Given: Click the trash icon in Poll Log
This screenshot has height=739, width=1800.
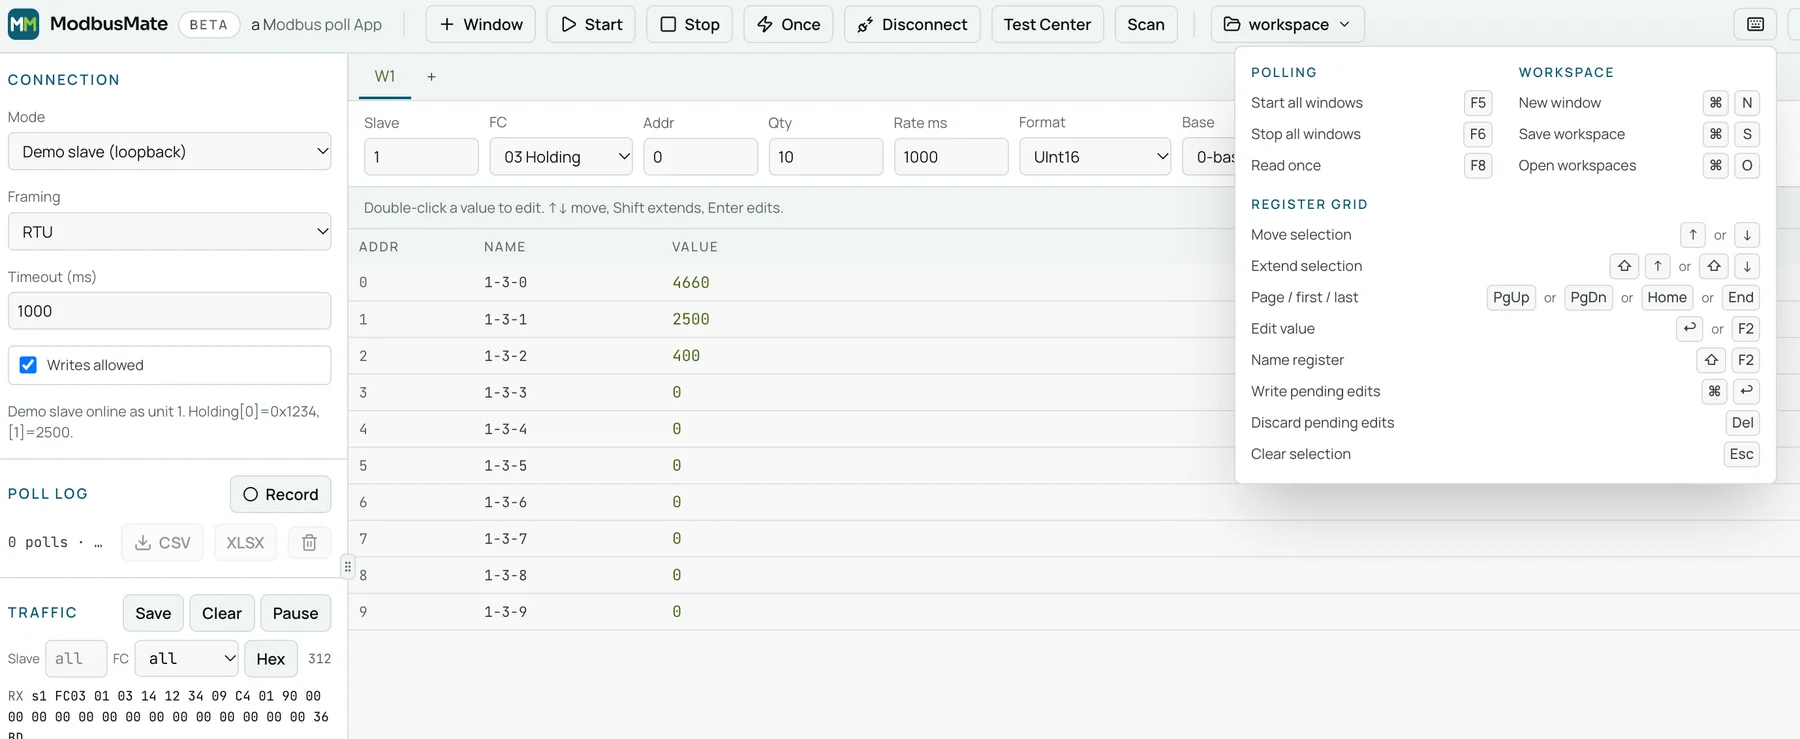Looking at the screenshot, I should [x=309, y=542].
